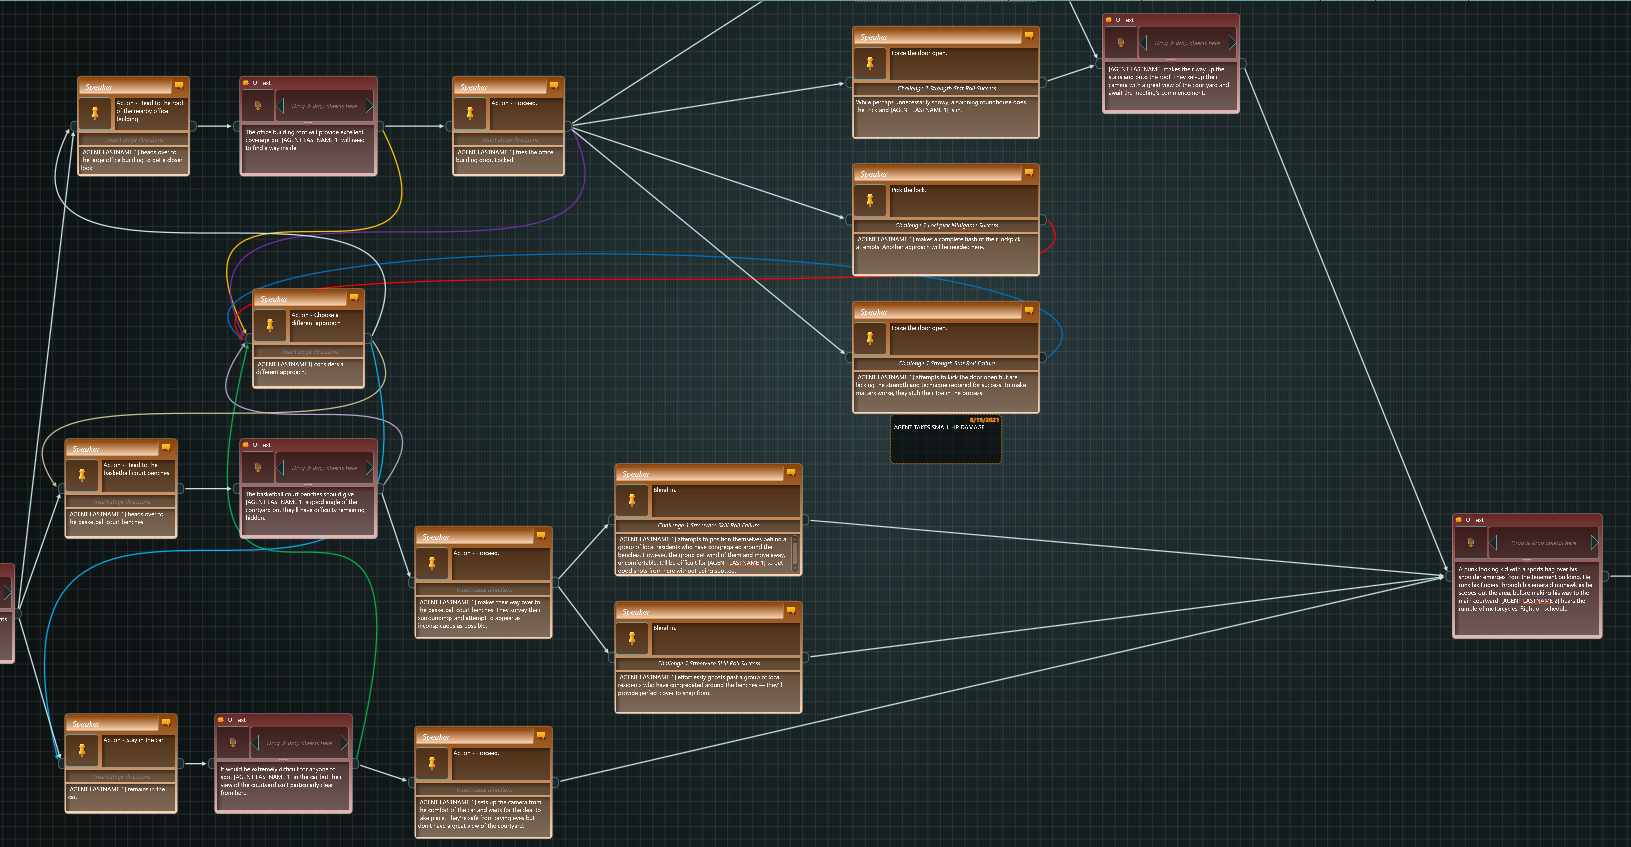Click left arrow in 'office building roof' red node
The height and width of the screenshot is (847, 1631).
281,105
